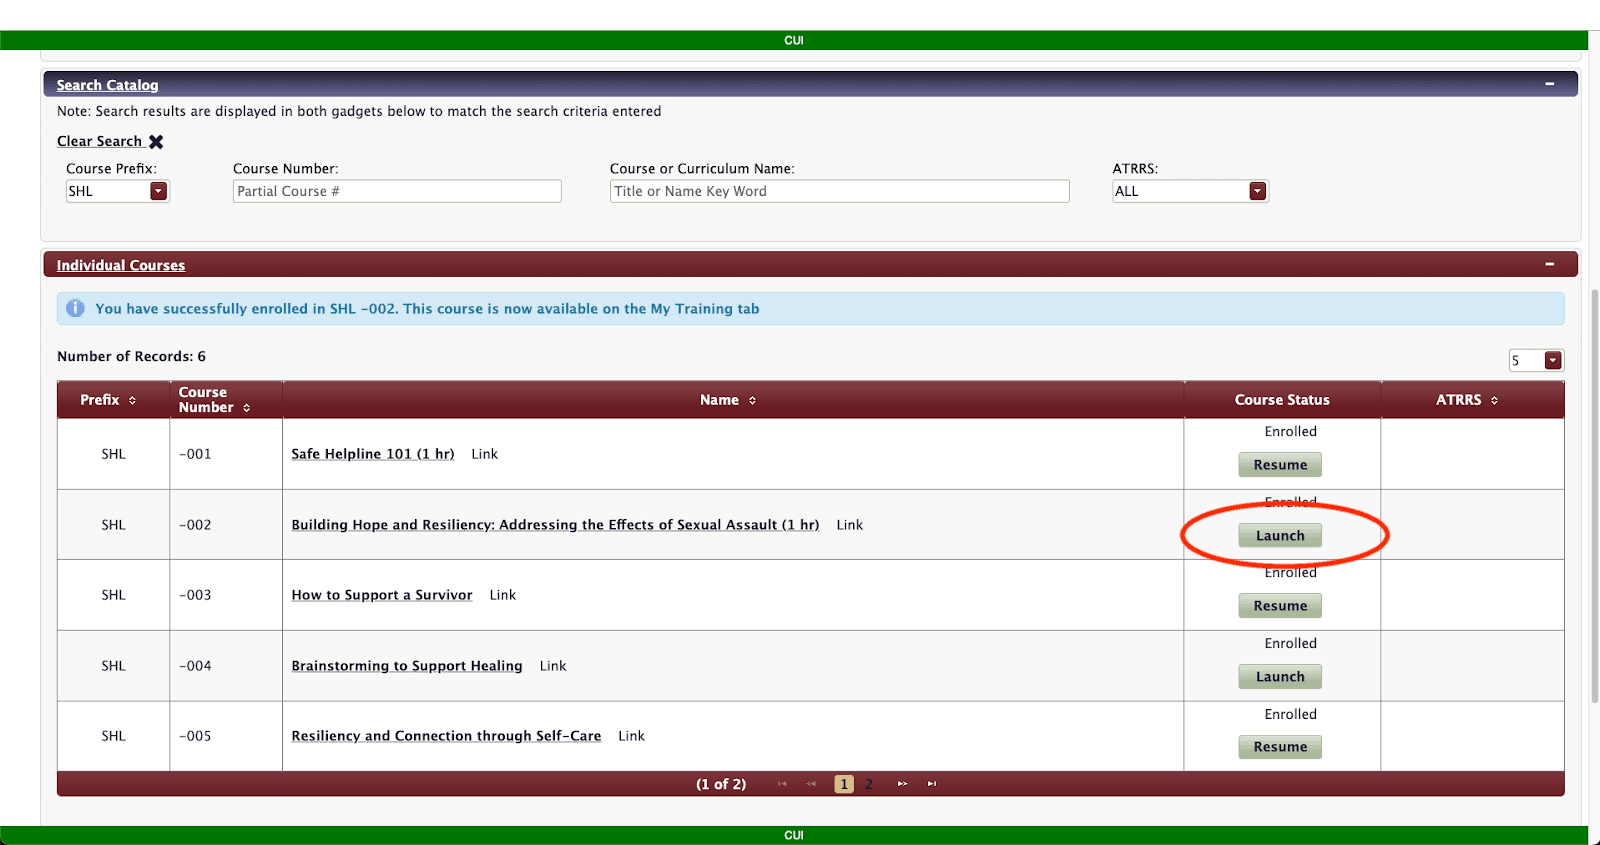The height and width of the screenshot is (845, 1600).
Task: Sort the table by the Prefix column
Action: point(132,400)
